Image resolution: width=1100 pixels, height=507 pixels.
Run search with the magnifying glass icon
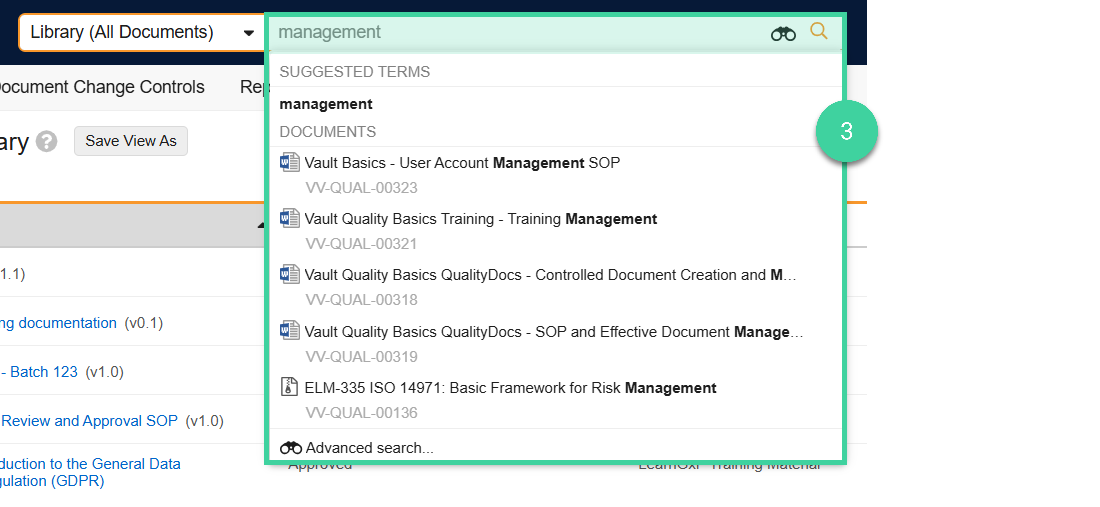819,31
